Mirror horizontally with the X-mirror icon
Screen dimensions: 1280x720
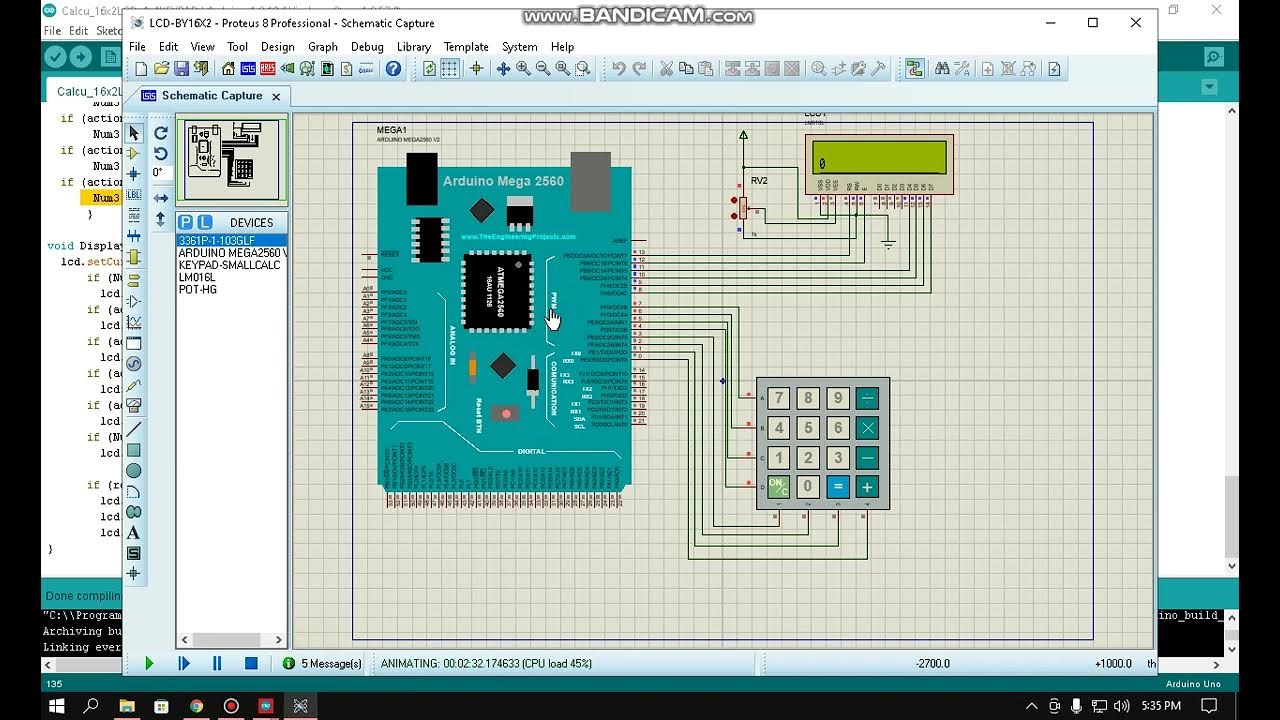(161, 198)
